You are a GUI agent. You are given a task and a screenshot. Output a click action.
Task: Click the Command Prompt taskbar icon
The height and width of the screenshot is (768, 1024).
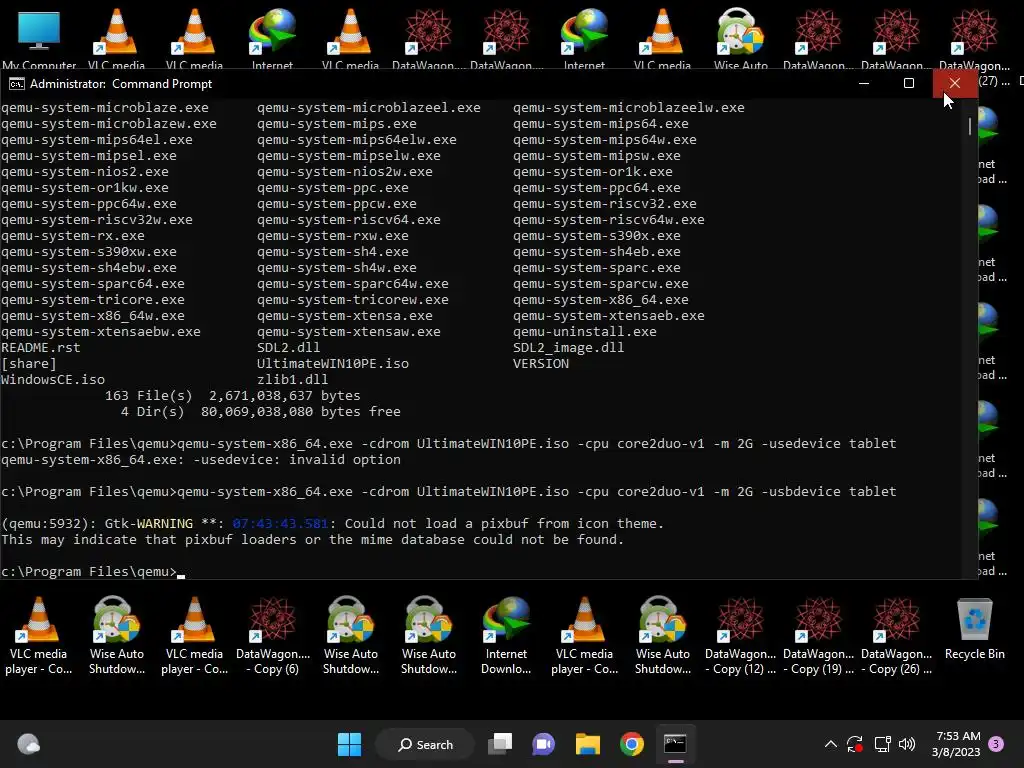click(x=675, y=744)
